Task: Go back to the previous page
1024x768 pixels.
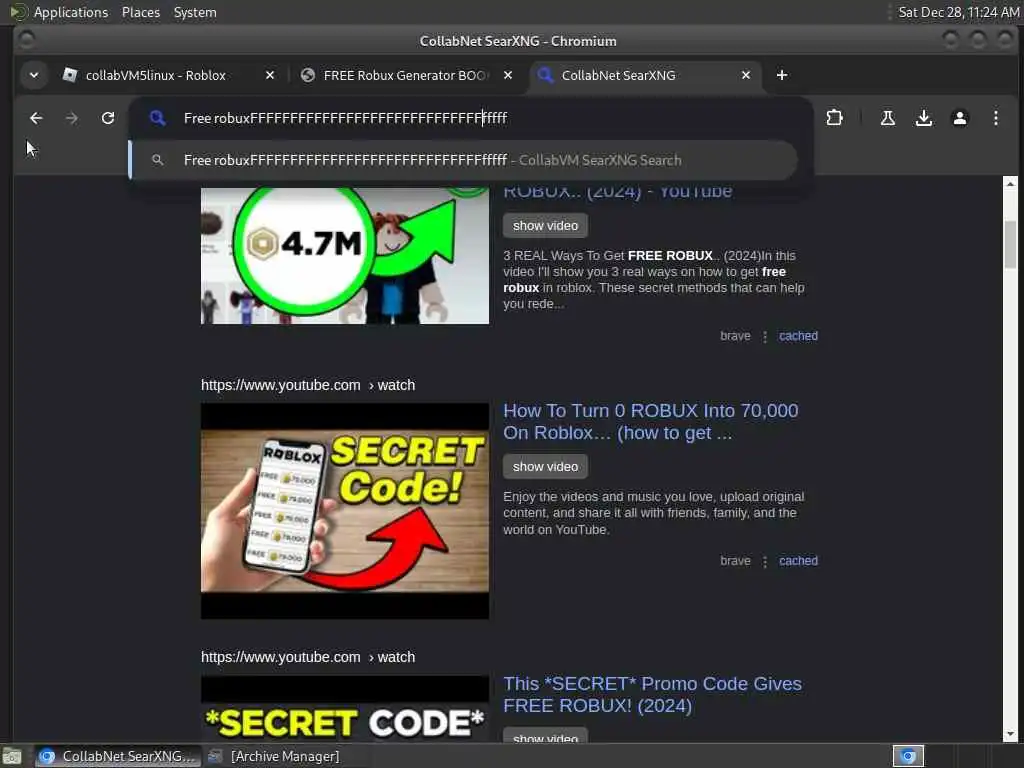Action: pyautogui.click(x=36, y=118)
